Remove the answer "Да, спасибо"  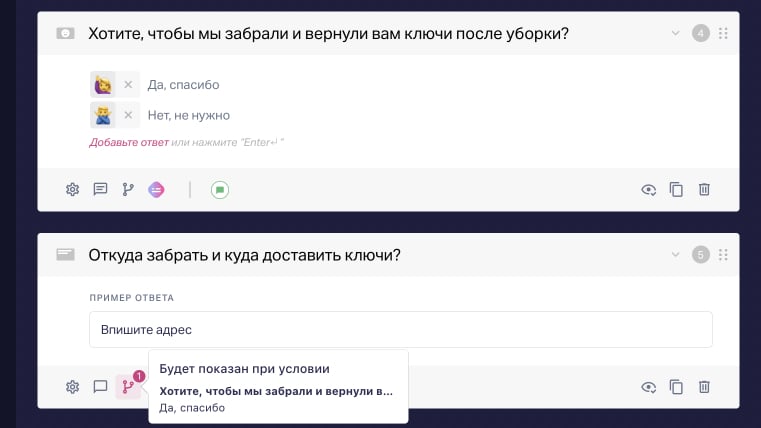[128, 85]
